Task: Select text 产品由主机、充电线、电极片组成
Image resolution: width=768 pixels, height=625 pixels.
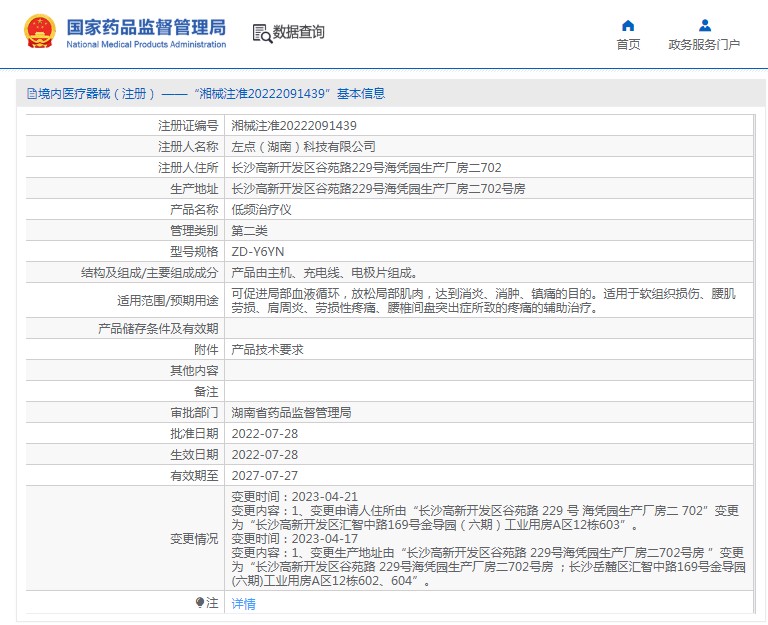Action: pyautogui.click(x=324, y=273)
